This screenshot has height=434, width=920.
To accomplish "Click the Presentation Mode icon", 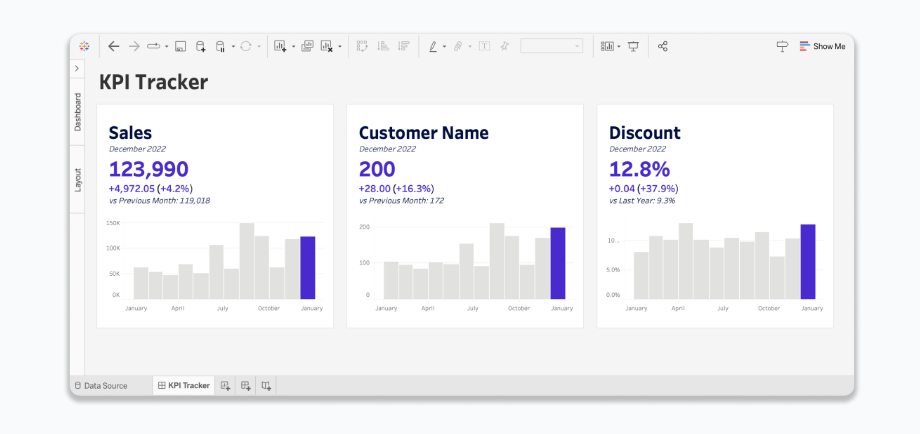I will coord(633,46).
